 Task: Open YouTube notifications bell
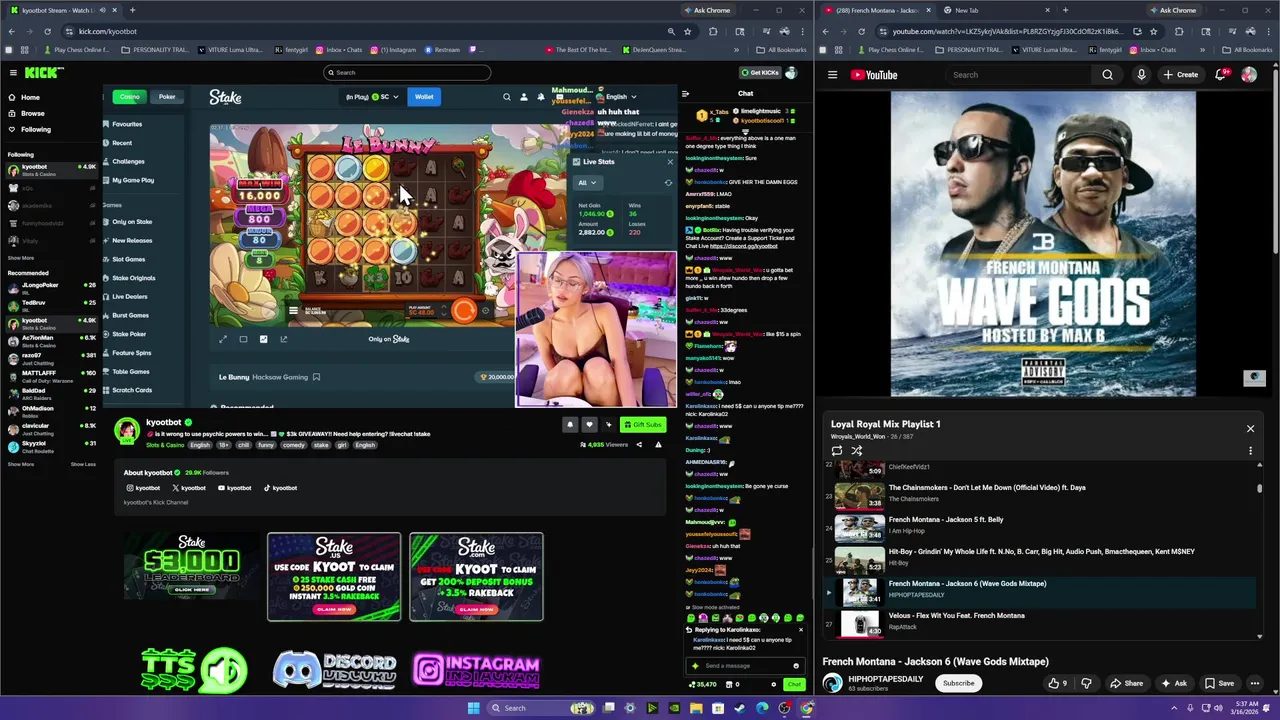[x=1221, y=74]
